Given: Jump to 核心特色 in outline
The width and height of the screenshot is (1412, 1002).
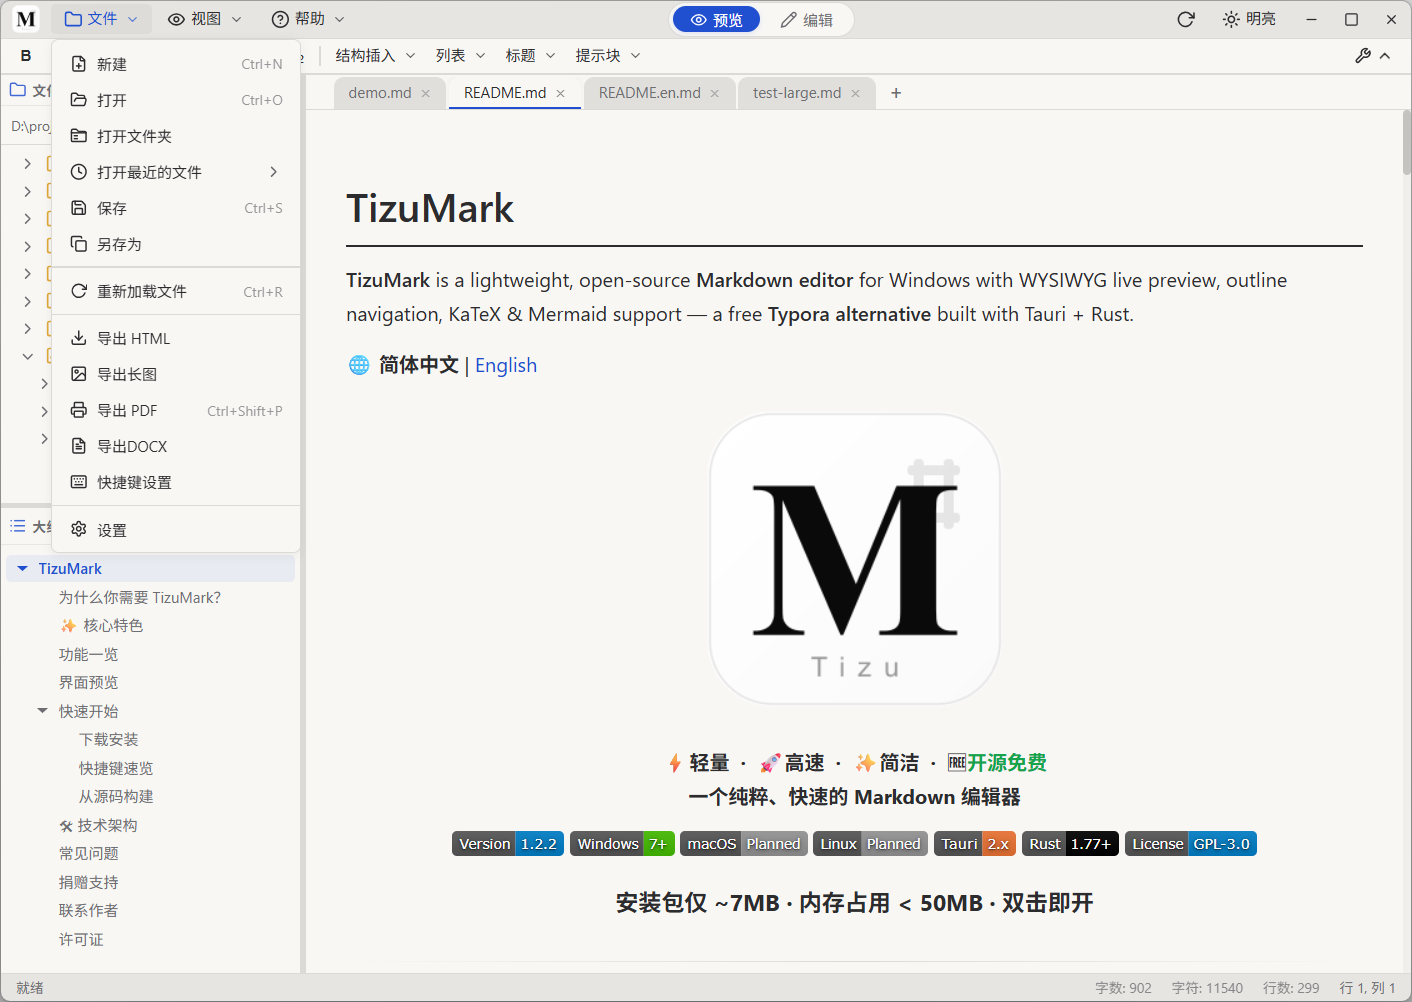Looking at the screenshot, I should pyautogui.click(x=102, y=626).
